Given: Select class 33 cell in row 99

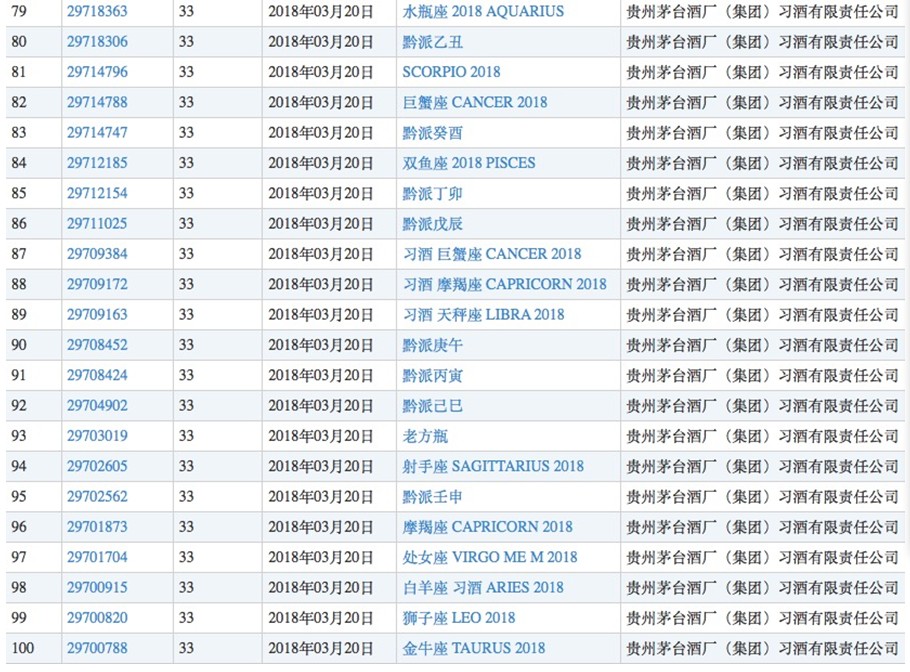Looking at the screenshot, I should point(217,617).
